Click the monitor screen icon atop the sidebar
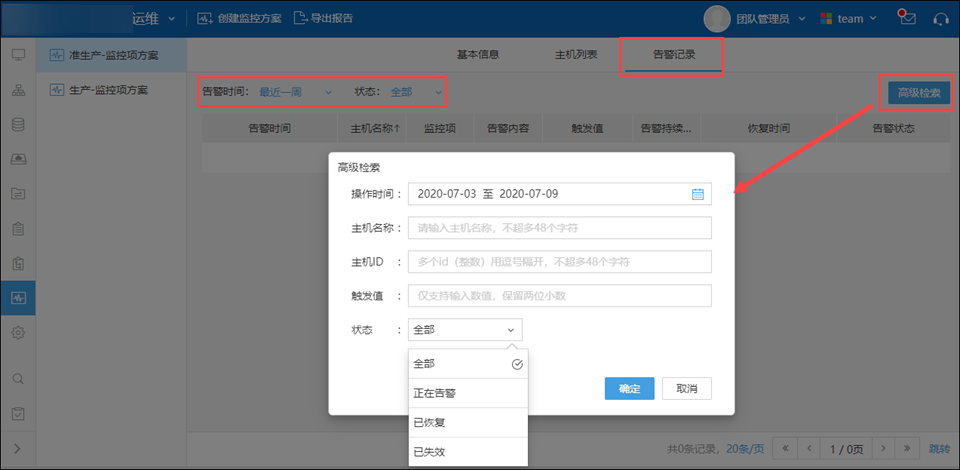The height and width of the screenshot is (470, 960). pyautogui.click(x=18, y=54)
